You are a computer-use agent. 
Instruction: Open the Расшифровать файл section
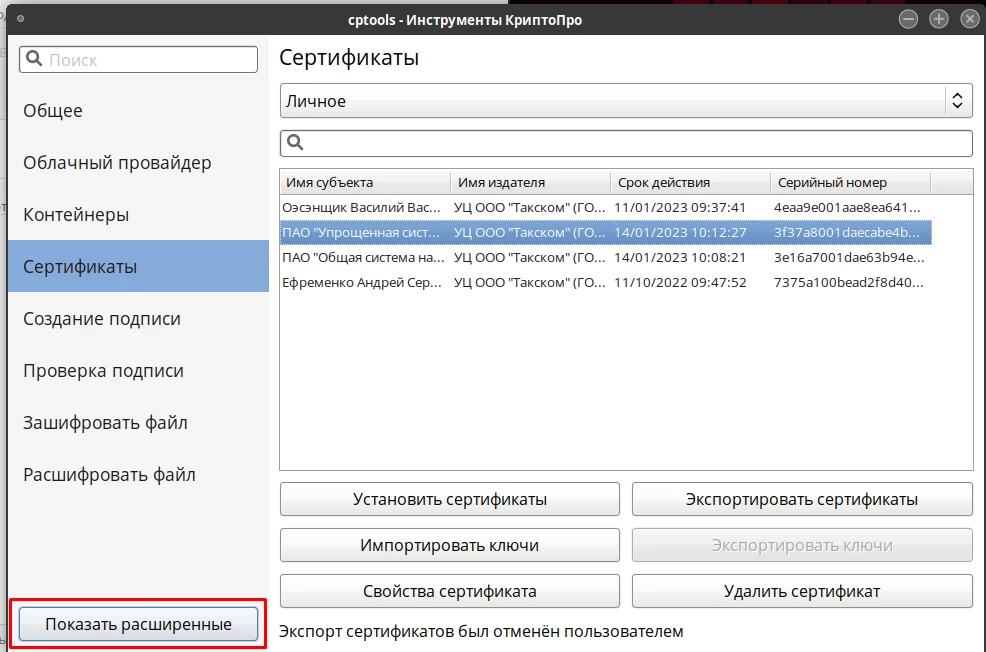pyautogui.click(x=138, y=475)
